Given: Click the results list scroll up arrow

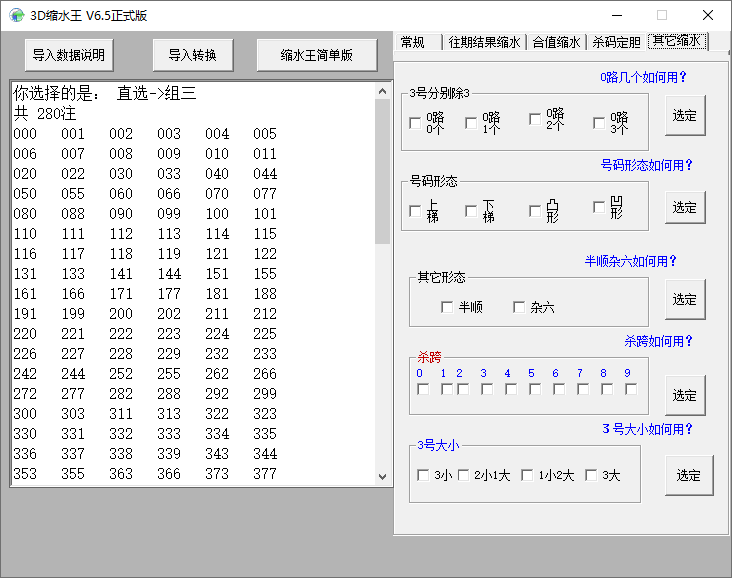Looking at the screenshot, I should coord(382,91).
